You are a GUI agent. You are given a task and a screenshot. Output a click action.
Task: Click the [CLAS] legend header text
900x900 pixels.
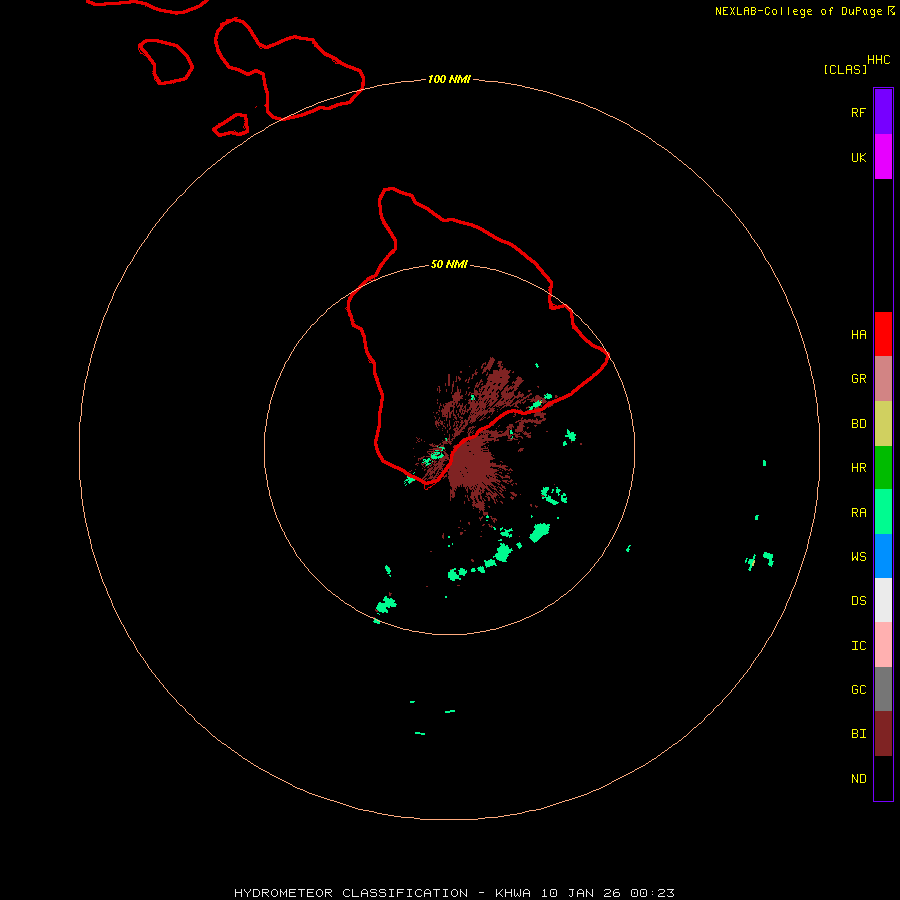(x=845, y=69)
